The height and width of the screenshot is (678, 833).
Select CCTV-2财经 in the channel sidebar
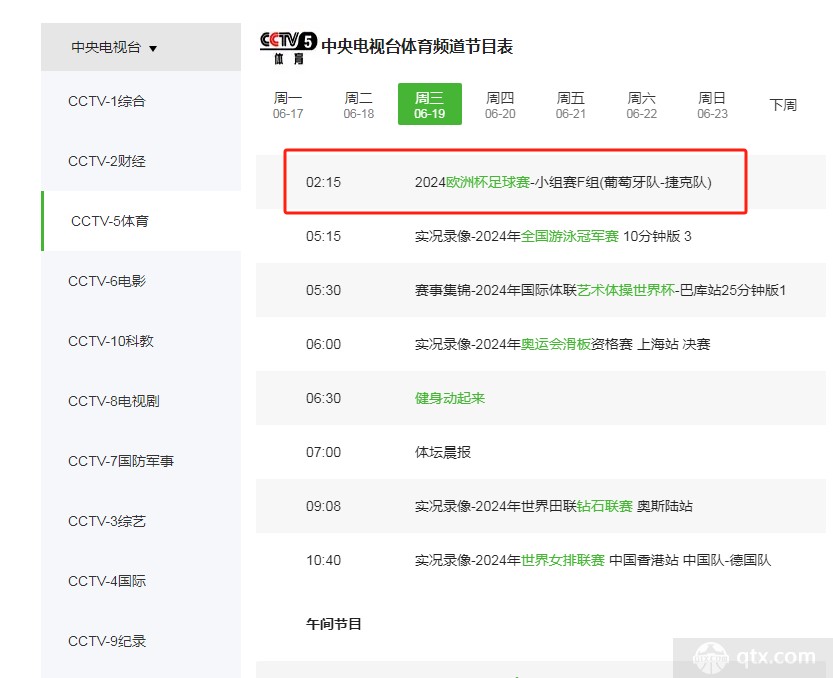pos(141,161)
